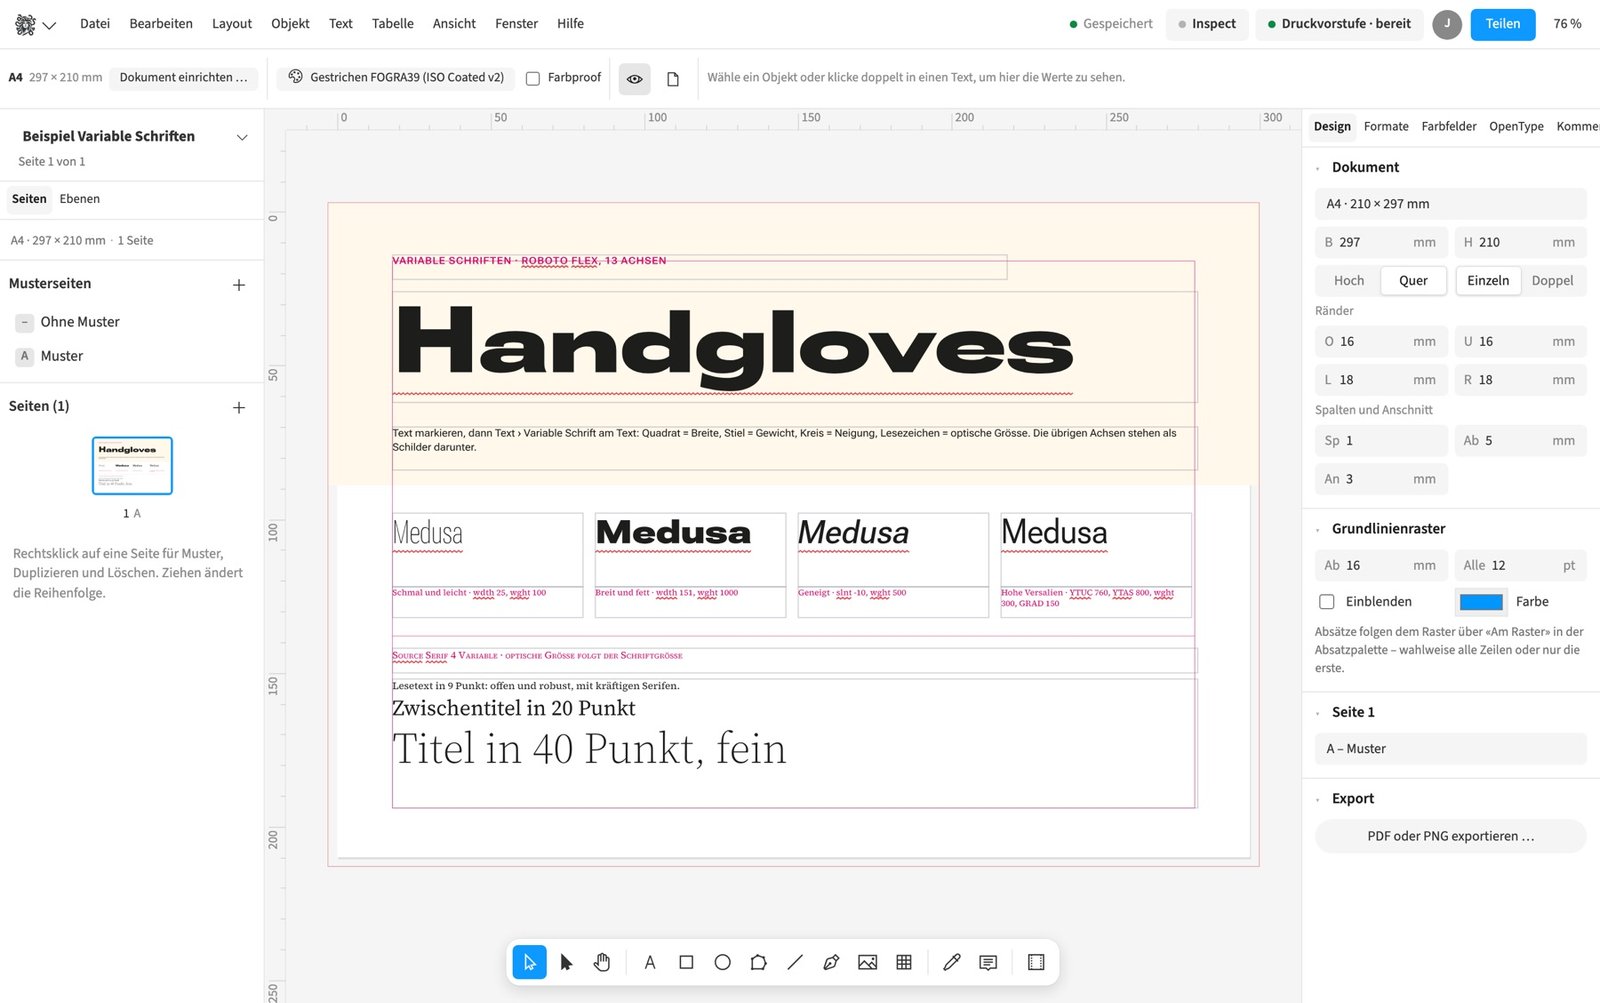The image size is (1600, 1003).
Task: Collapse the Export section
Action: pyautogui.click(x=1318, y=799)
